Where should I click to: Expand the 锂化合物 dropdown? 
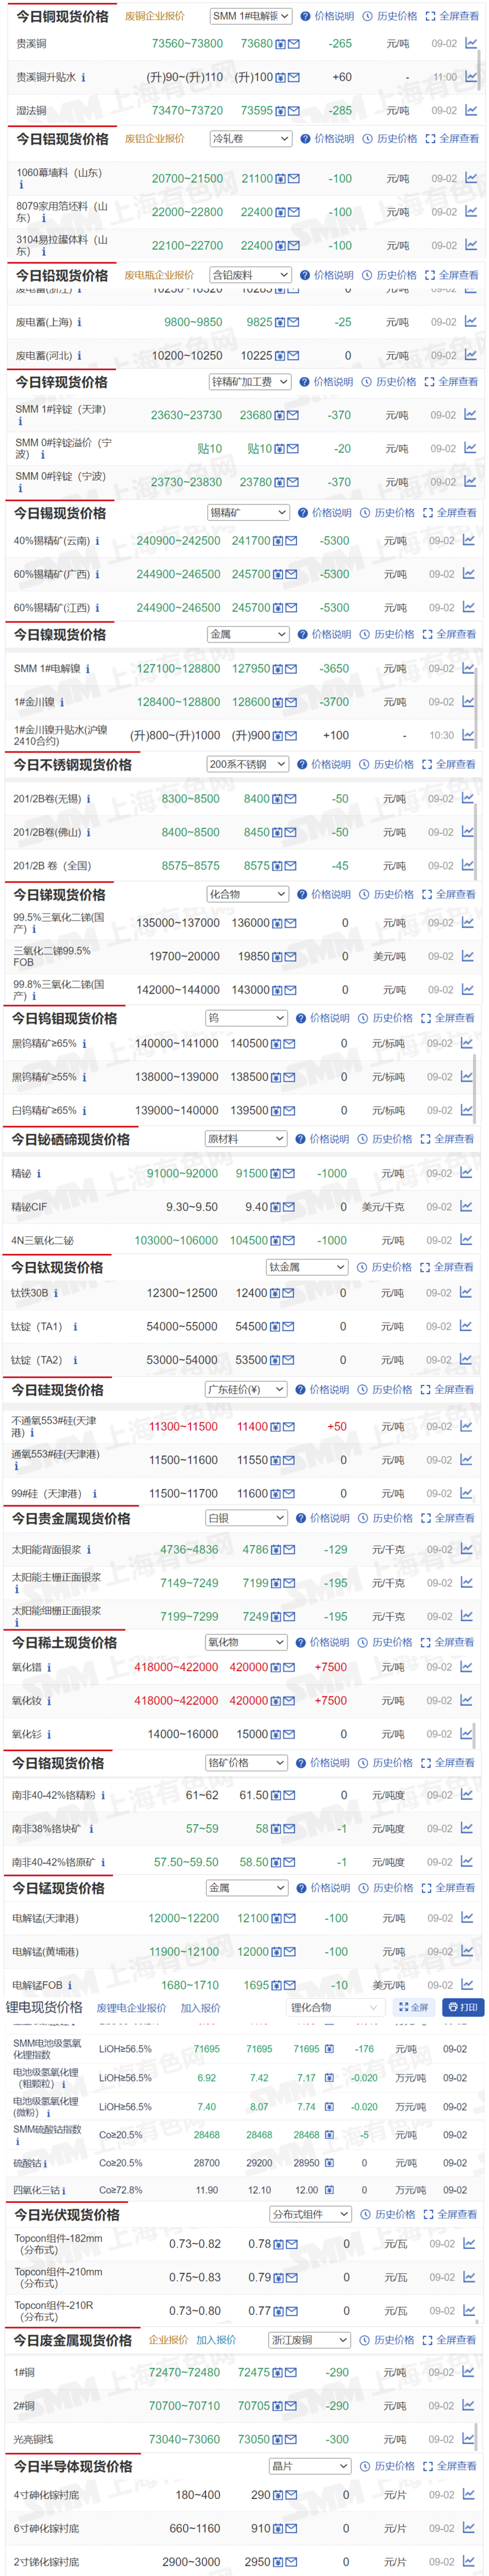[x=335, y=2007]
